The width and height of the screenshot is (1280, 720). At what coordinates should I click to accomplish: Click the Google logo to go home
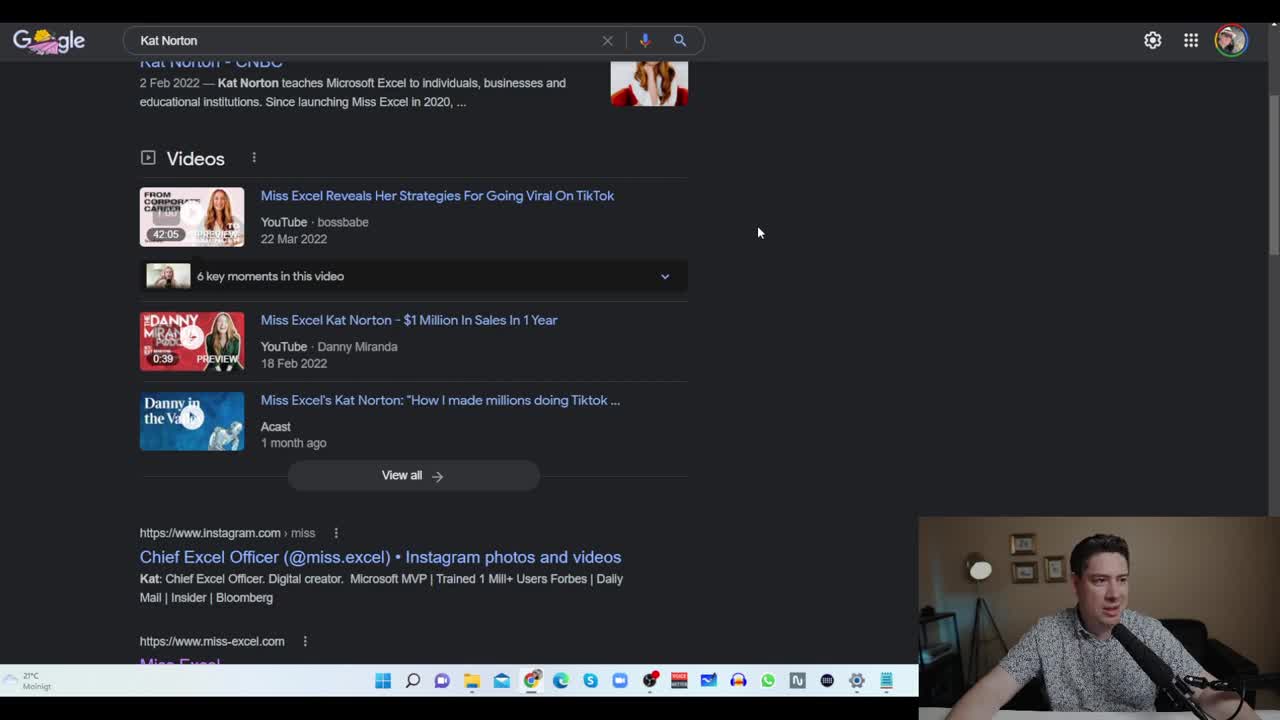coord(48,40)
